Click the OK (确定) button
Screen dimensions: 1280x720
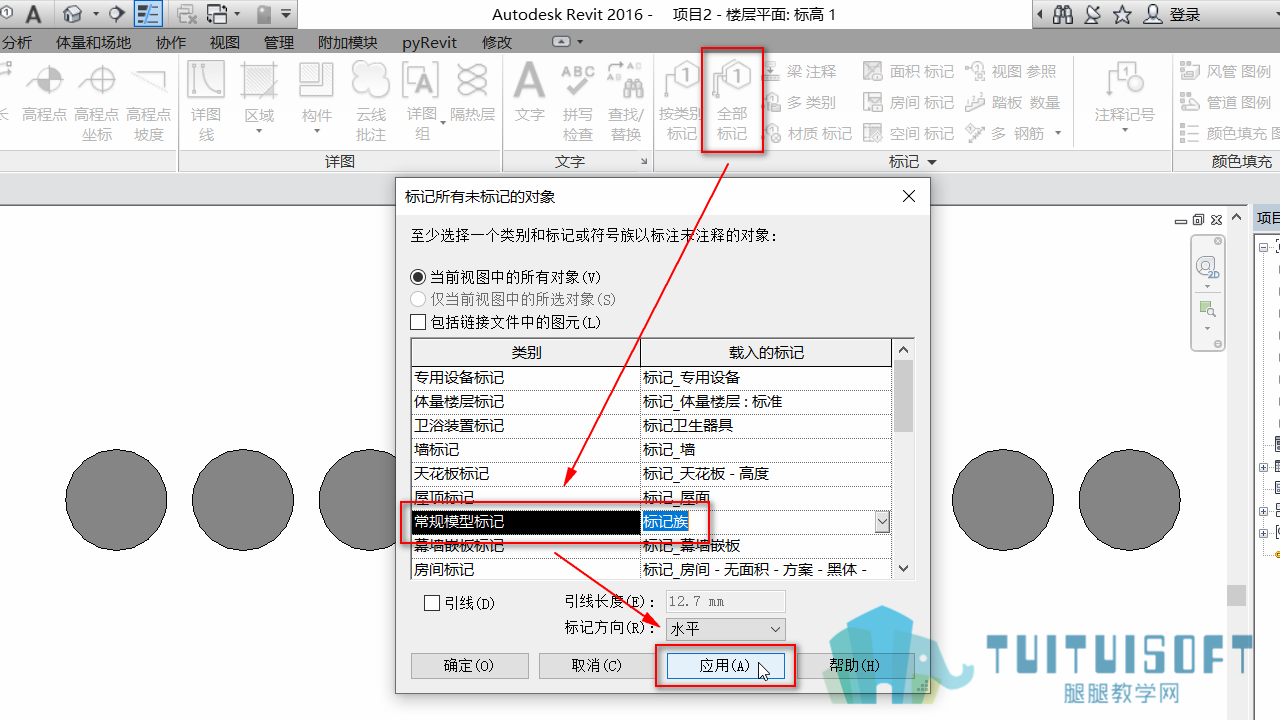click(x=470, y=666)
